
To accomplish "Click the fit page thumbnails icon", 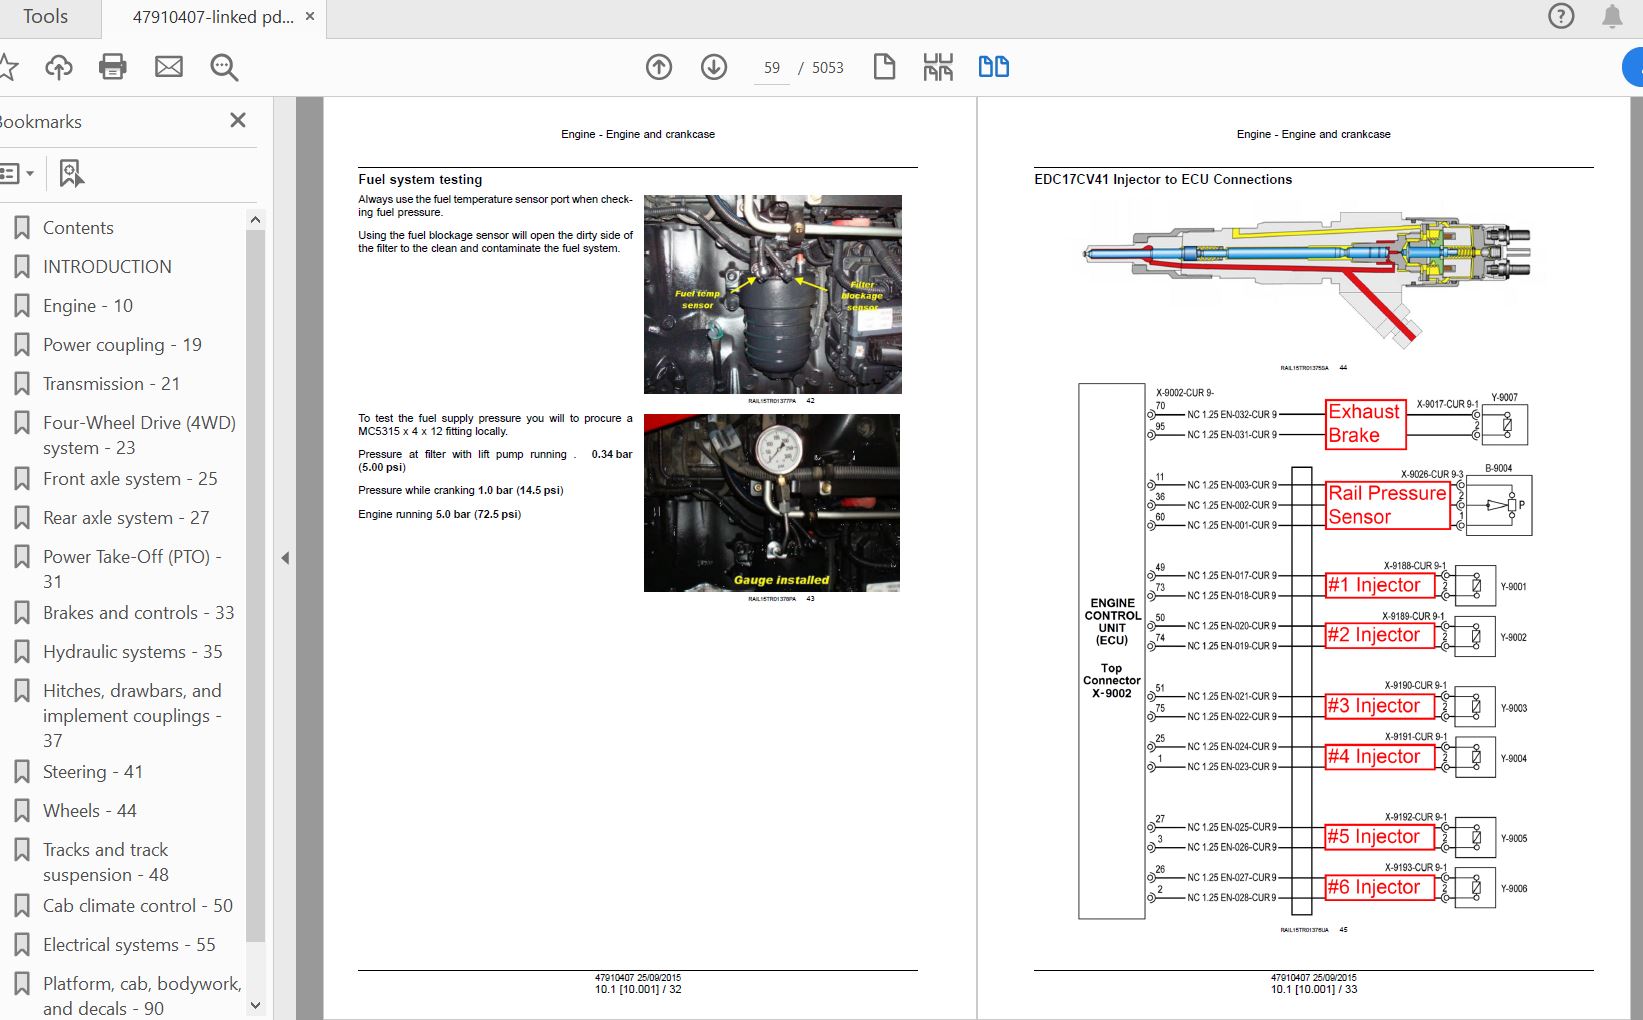I will 938,67.
